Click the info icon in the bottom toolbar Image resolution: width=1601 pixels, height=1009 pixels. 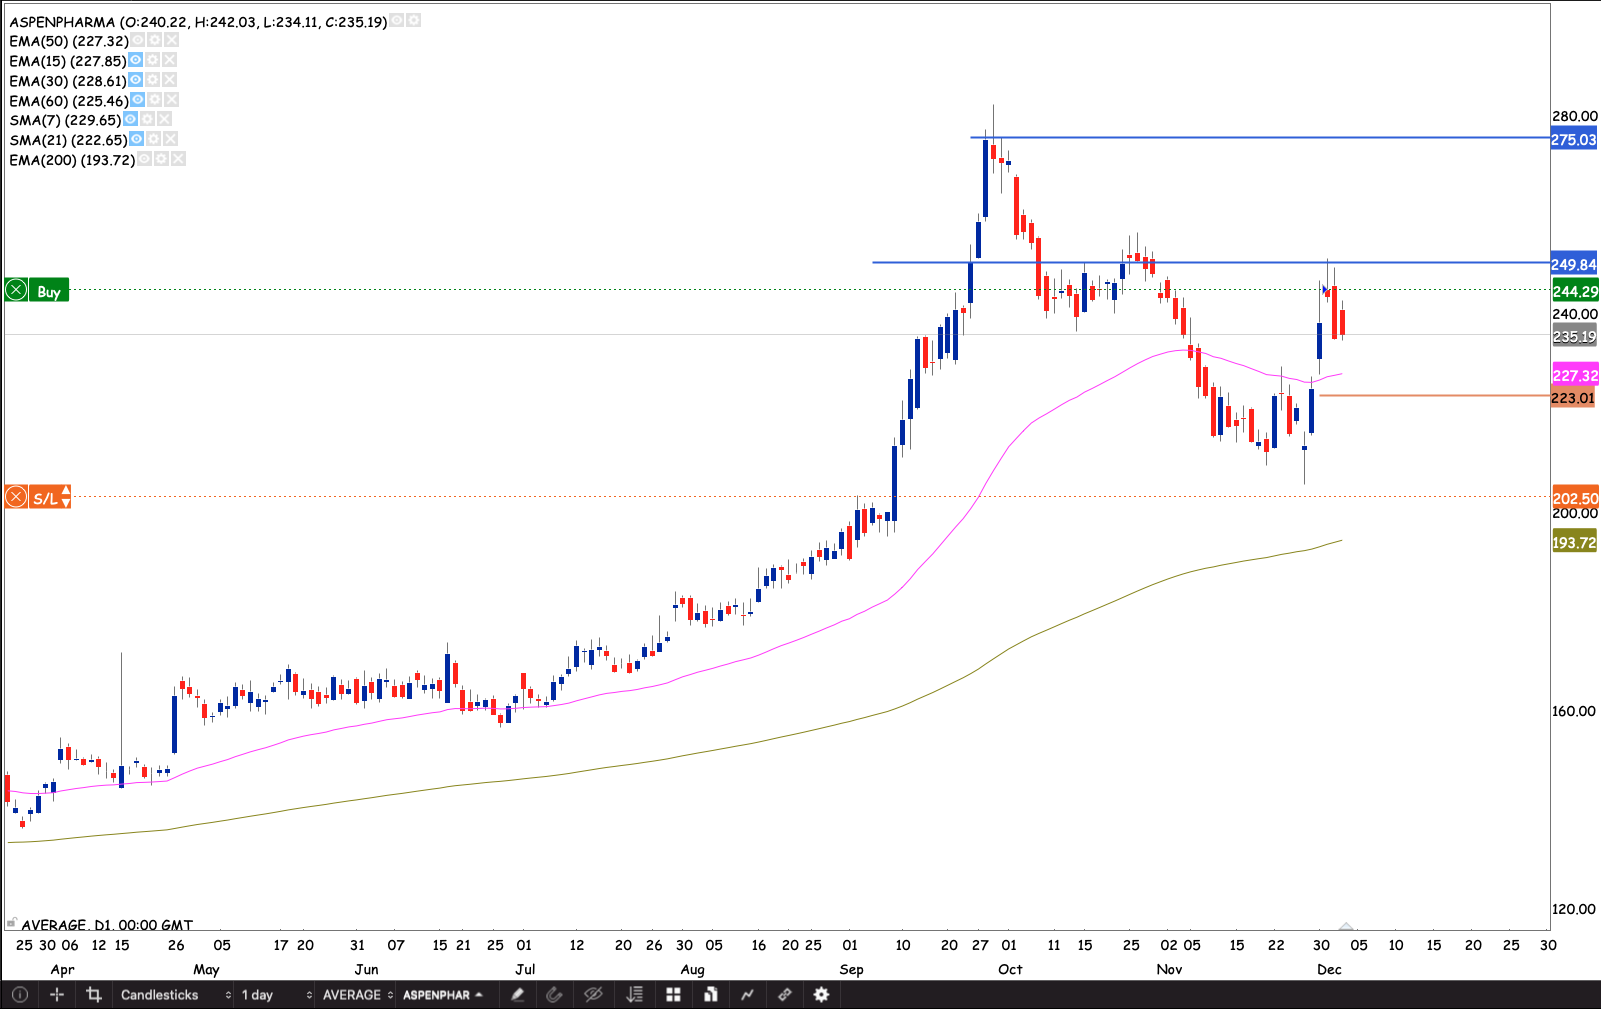click(20, 995)
